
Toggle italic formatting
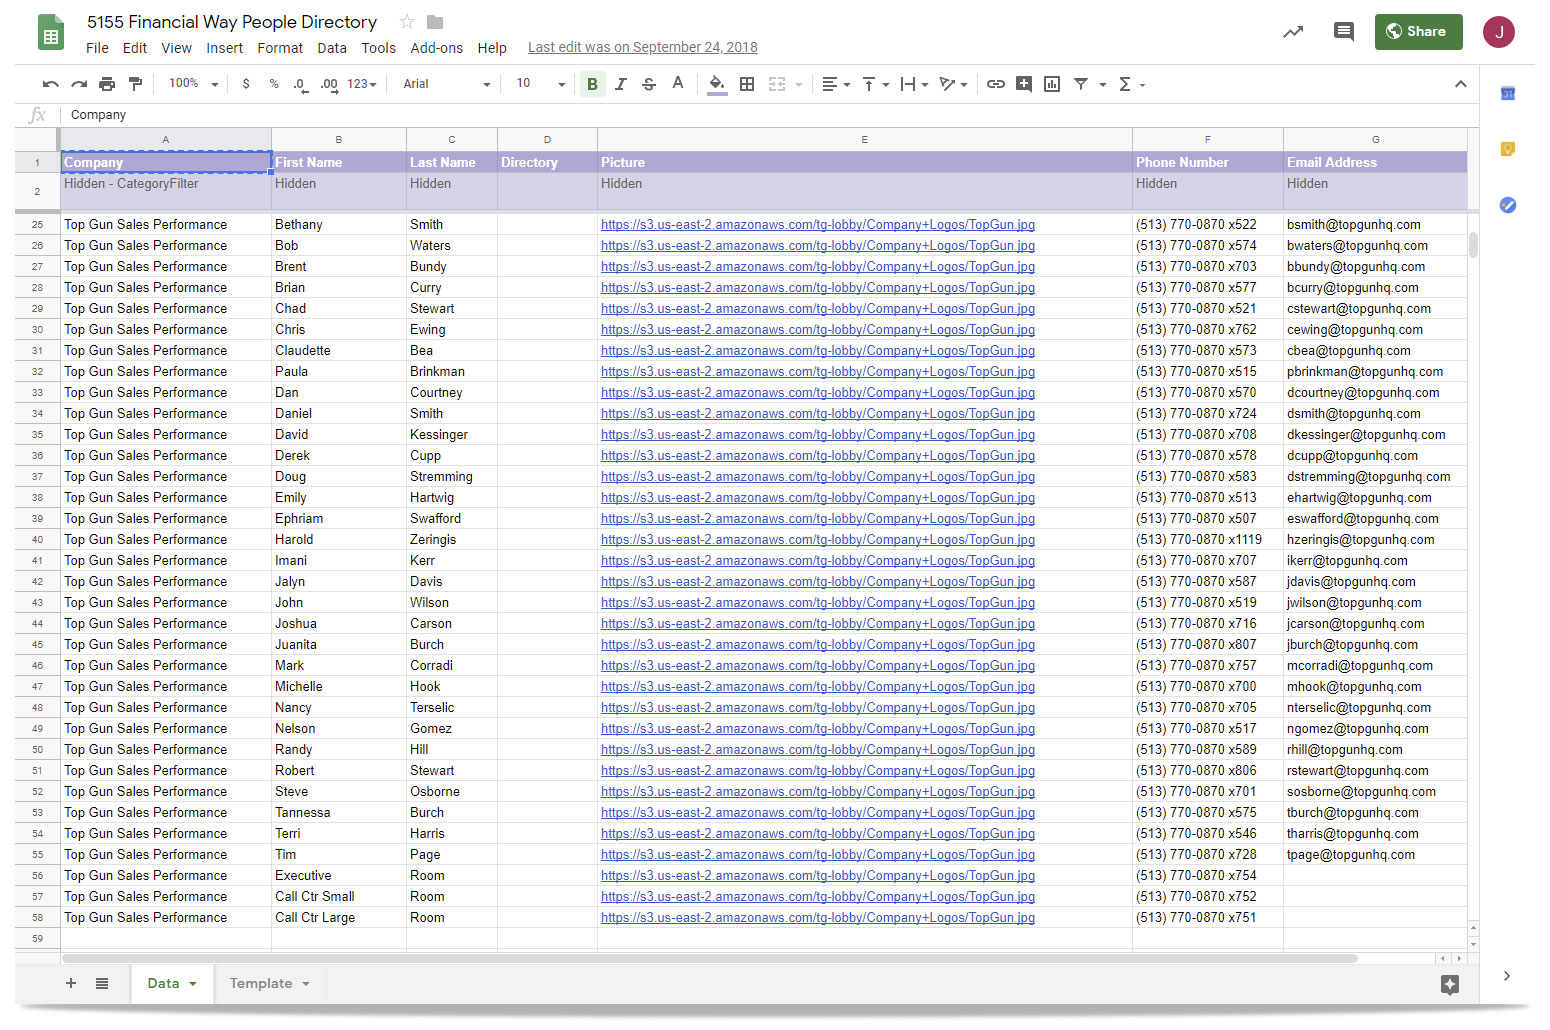[620, 85]
